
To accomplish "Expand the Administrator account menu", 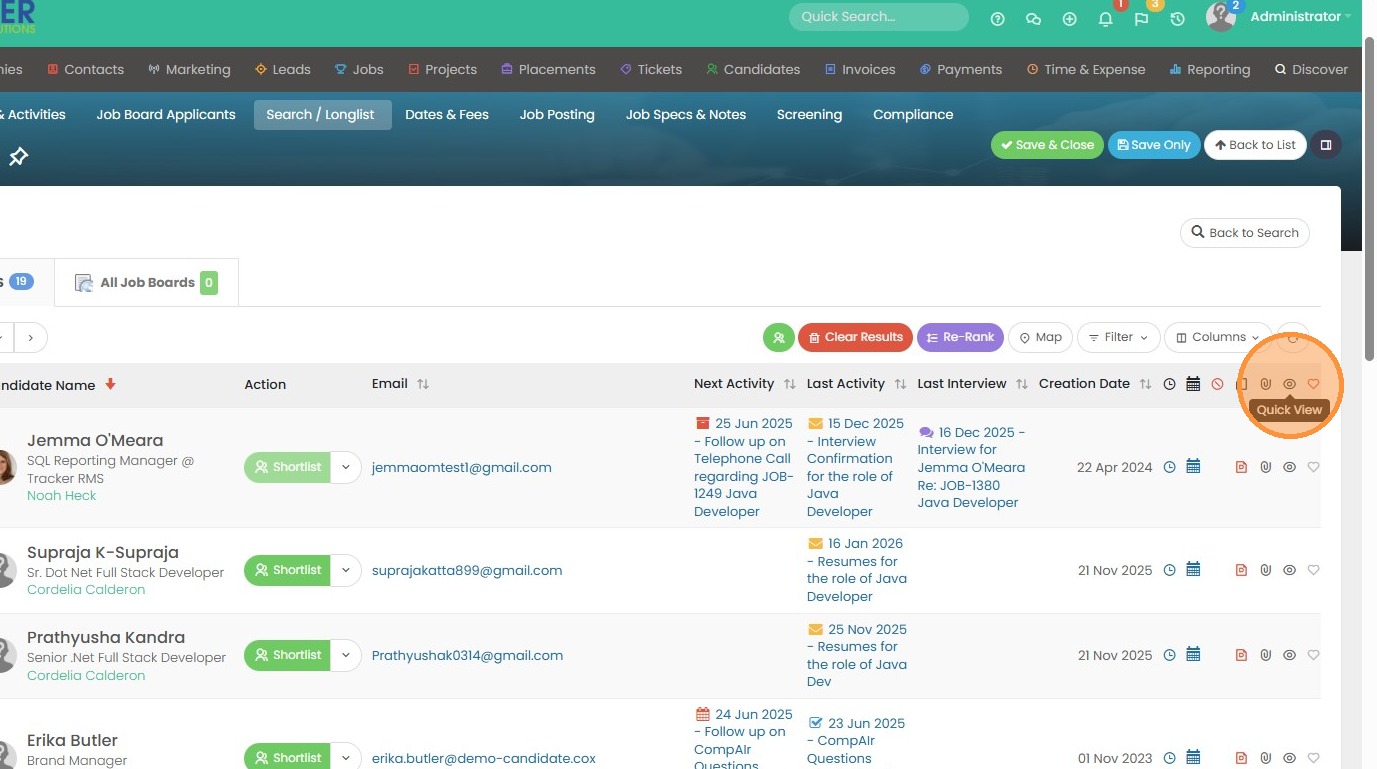I will 1300,16.
